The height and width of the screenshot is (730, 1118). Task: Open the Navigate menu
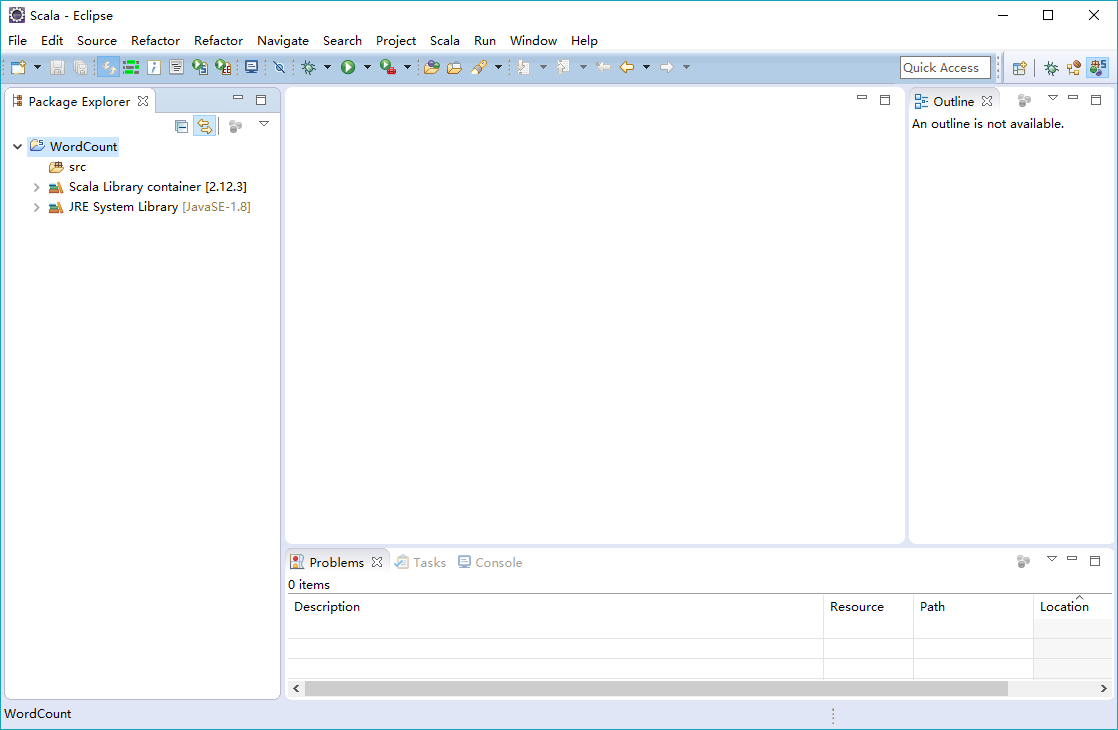[x=283, y=41]
